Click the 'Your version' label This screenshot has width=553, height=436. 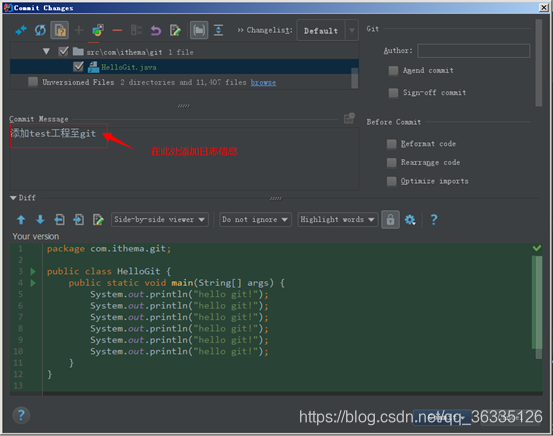(36, 236)
